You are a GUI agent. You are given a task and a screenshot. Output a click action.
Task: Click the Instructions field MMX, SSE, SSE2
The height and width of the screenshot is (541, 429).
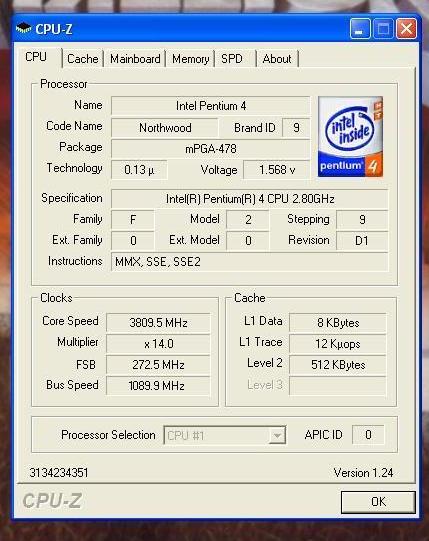tap(250, 262)
